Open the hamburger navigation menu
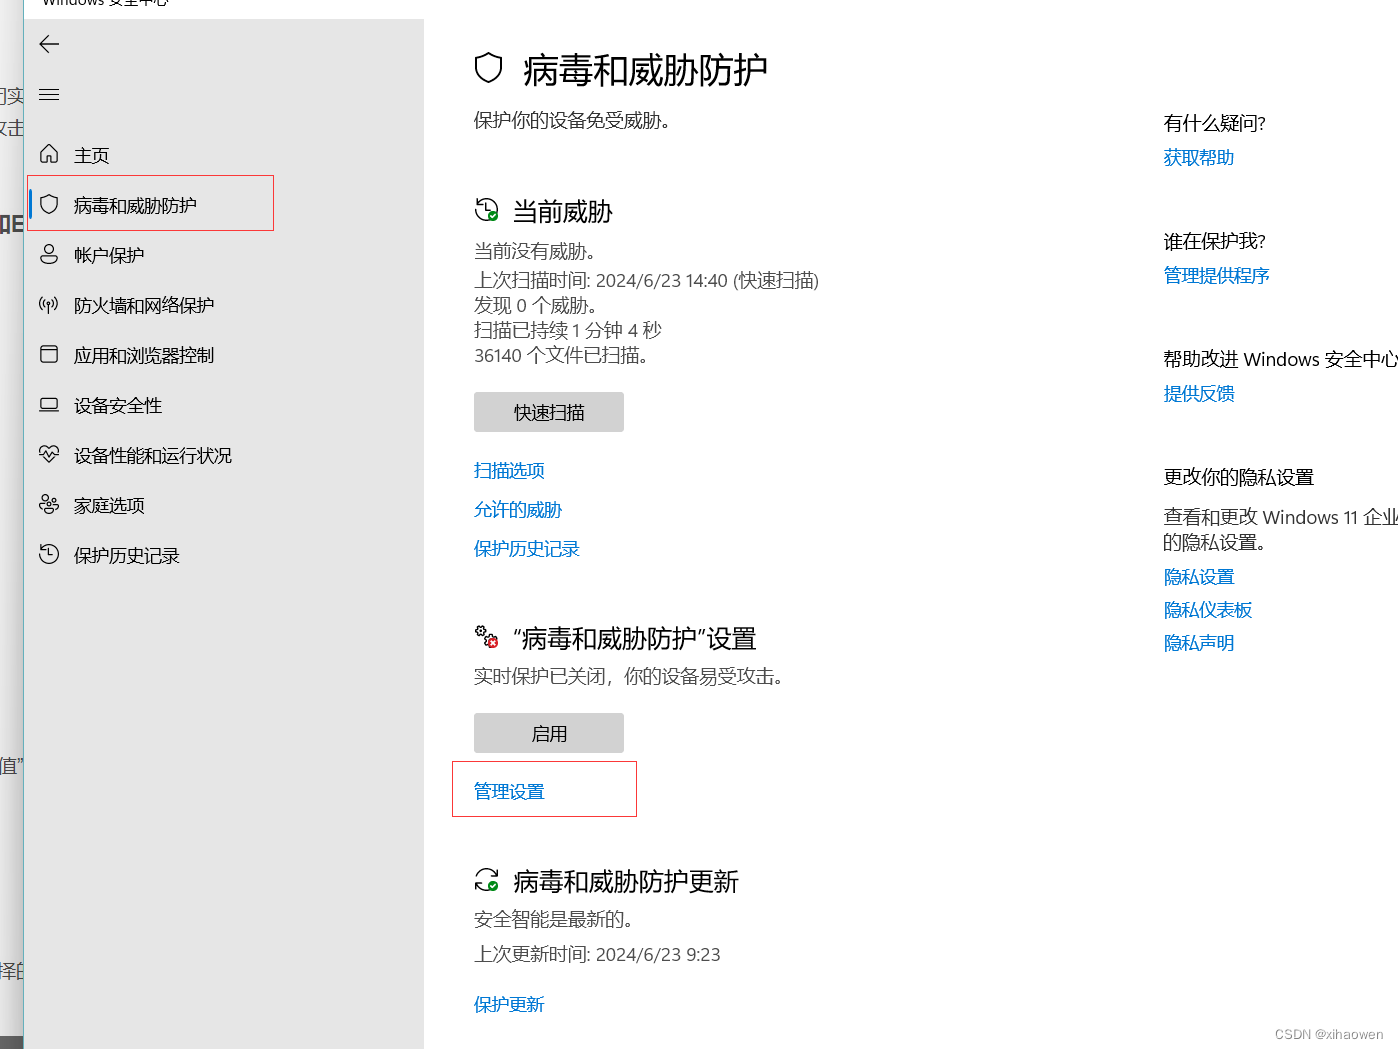 49,95
